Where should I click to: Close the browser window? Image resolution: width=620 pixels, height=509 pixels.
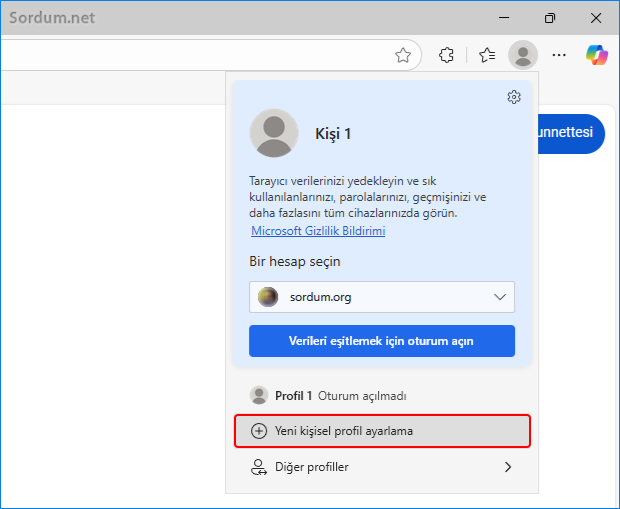pos(595,18)
